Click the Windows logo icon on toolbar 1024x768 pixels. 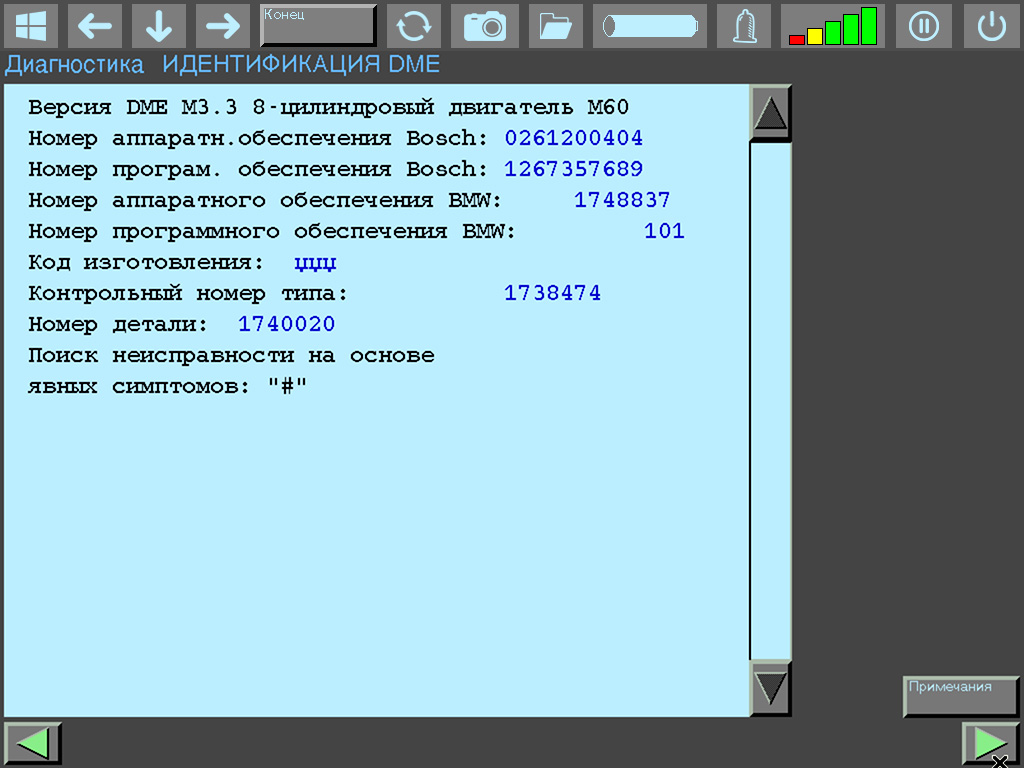pyautogui.click(x=30, y=26)
